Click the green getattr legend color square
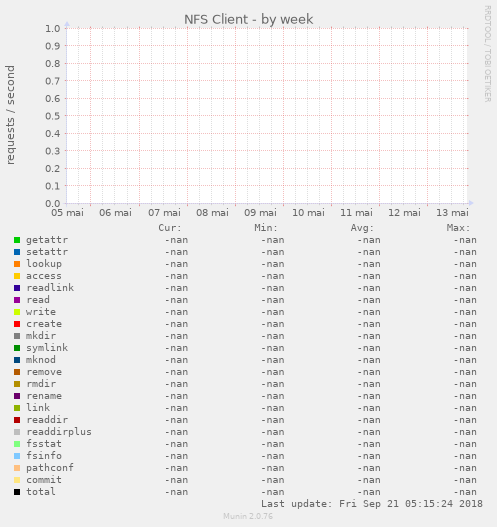The width and height of the screenshot is (497, 527). [x=17, y=240]
